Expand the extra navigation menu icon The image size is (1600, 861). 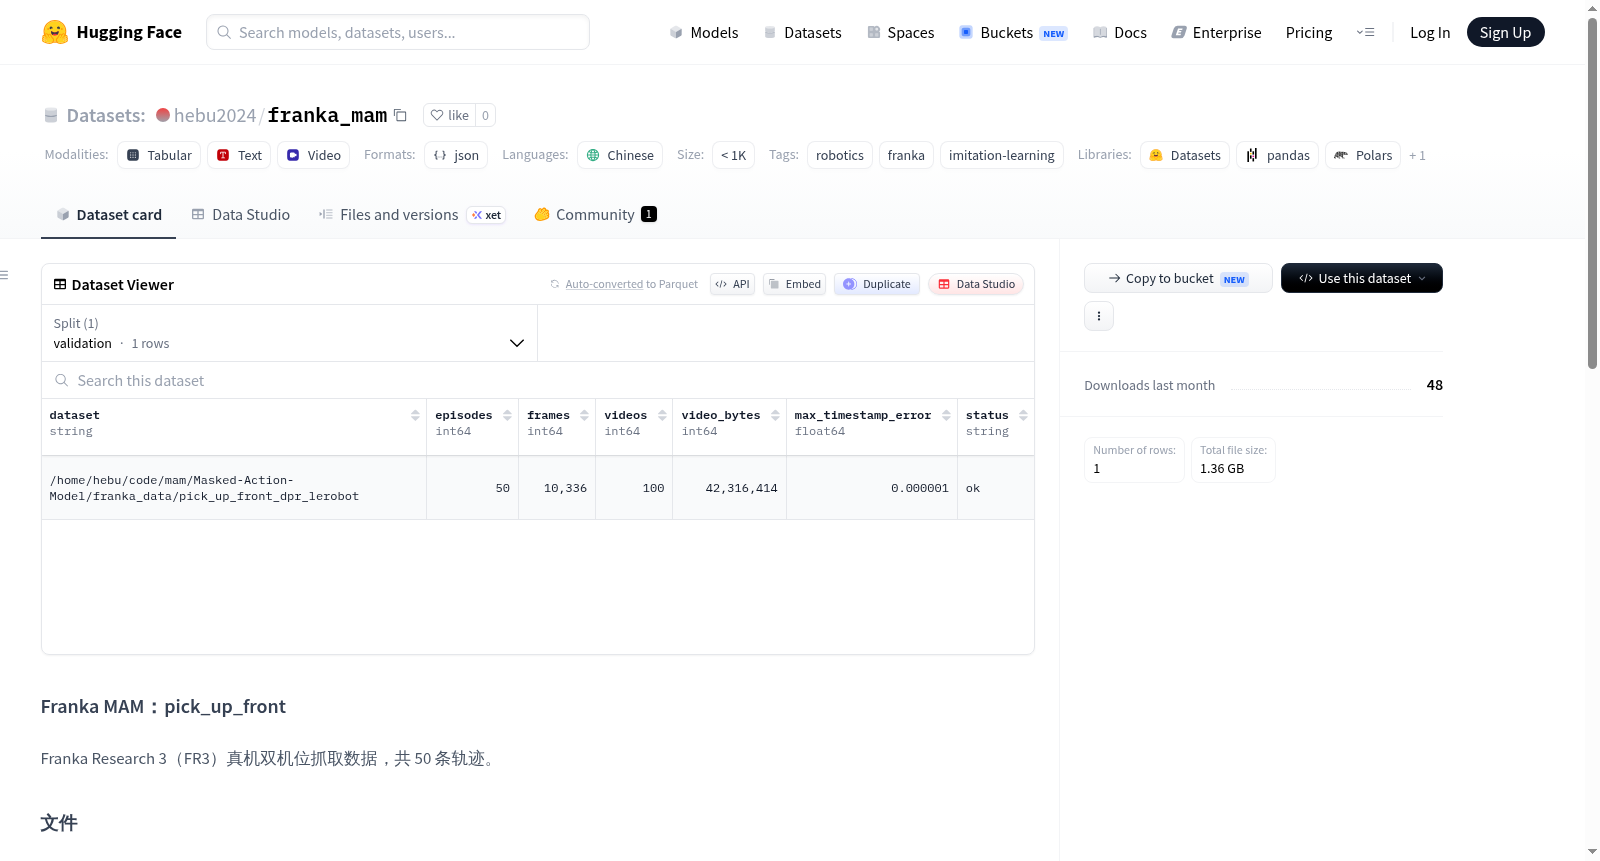point(1365,32)
